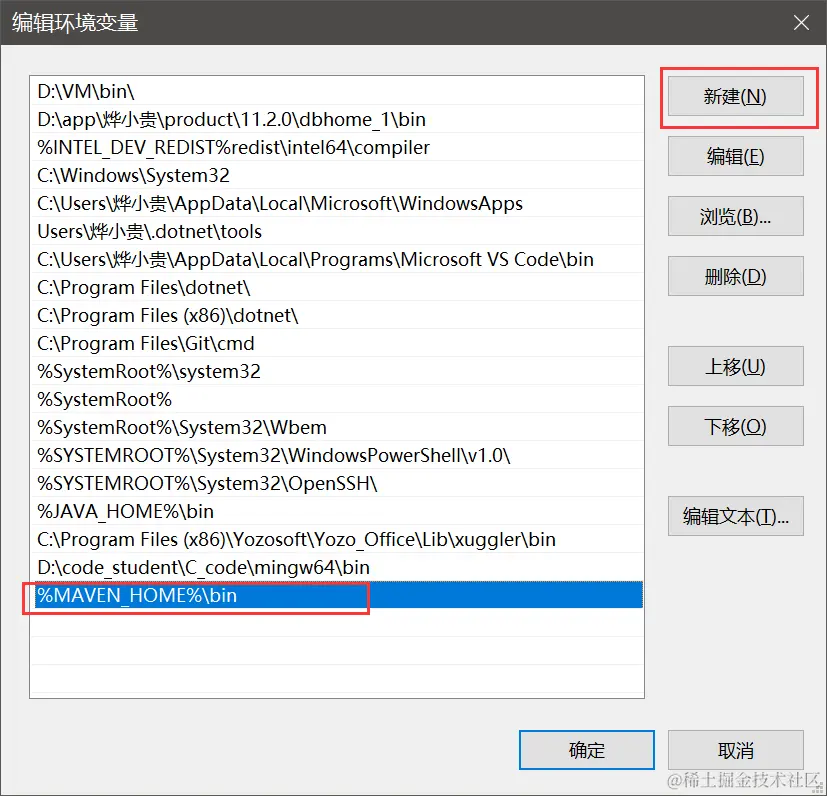Screen dimensions: 827x796
Task: Select the highlighted %MAVEN_HOME%\bin entry
Action: tap(337, 595)
